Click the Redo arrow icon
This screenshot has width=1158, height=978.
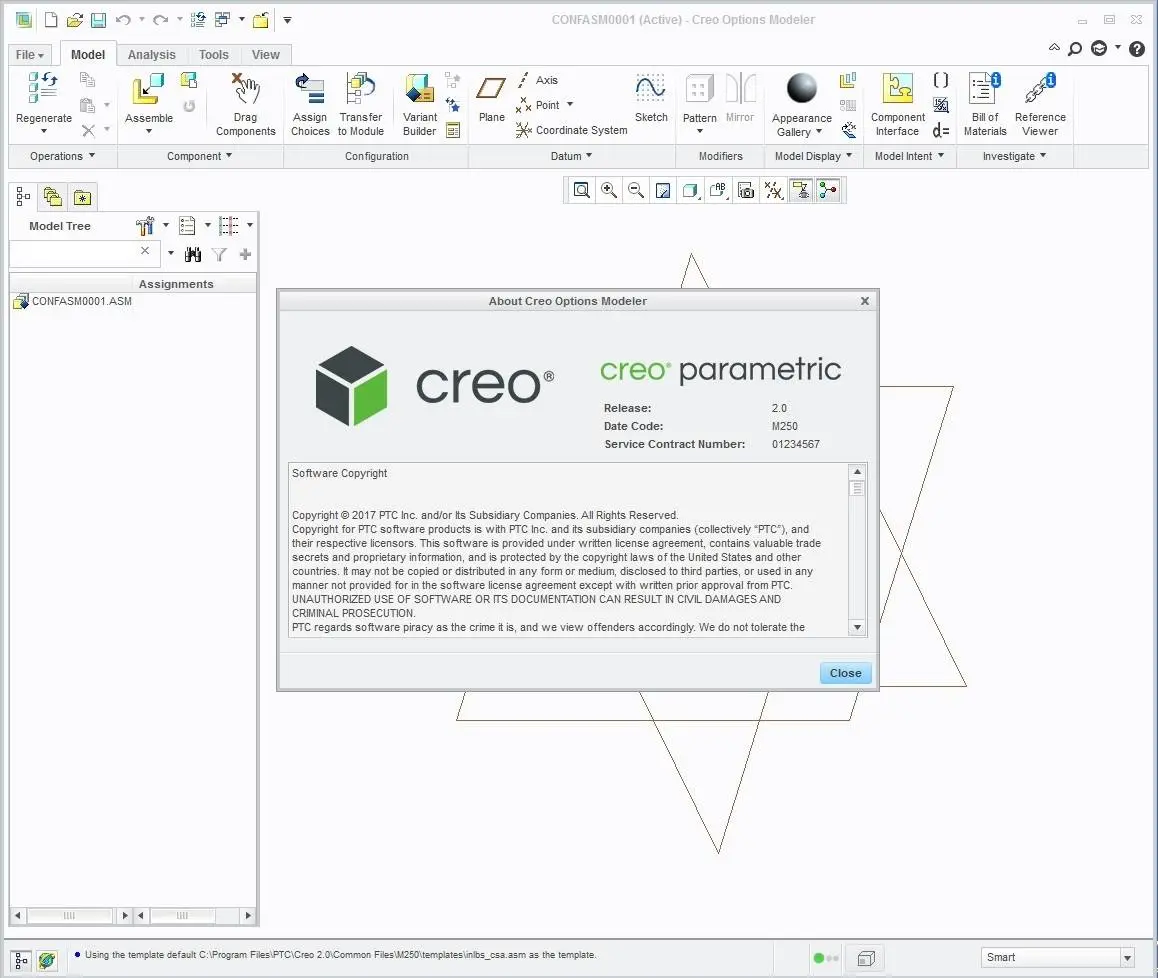pos(160,20)
